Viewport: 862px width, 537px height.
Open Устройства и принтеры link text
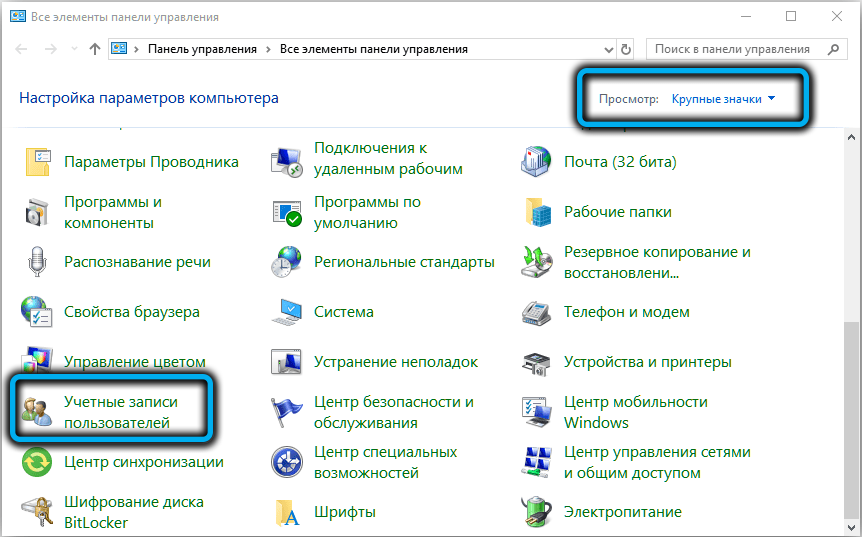pos(648,362)
